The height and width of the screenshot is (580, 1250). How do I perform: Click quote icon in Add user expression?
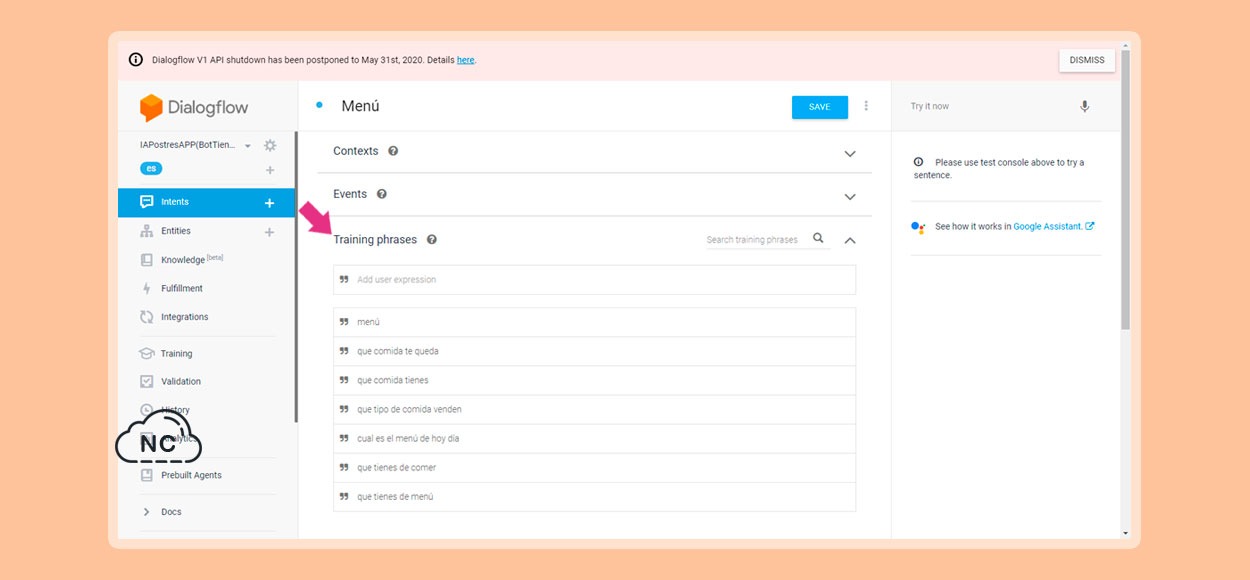344,280
